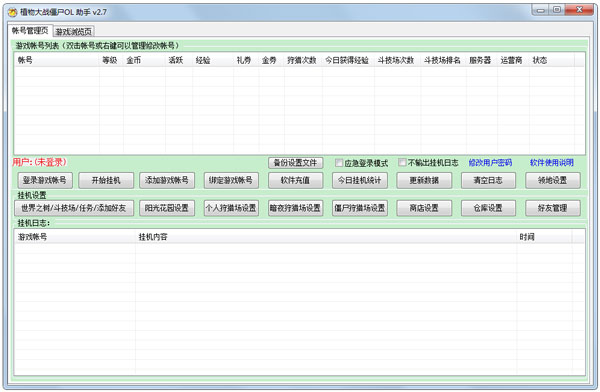This screenshot has width=600, height=392.
Task: Click the 活跃 column header
Action: click(179, 60)
